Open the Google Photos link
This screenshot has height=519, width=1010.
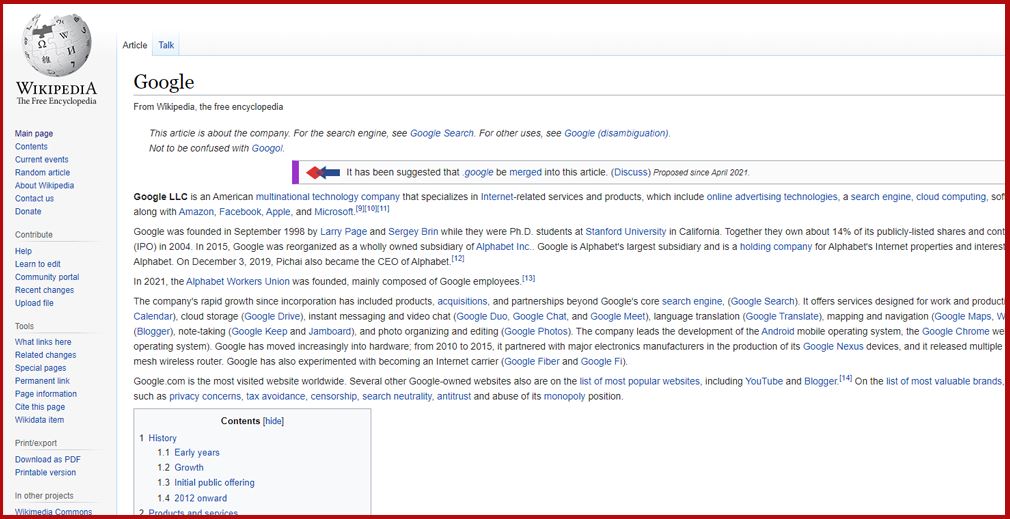tap(536, 332)
